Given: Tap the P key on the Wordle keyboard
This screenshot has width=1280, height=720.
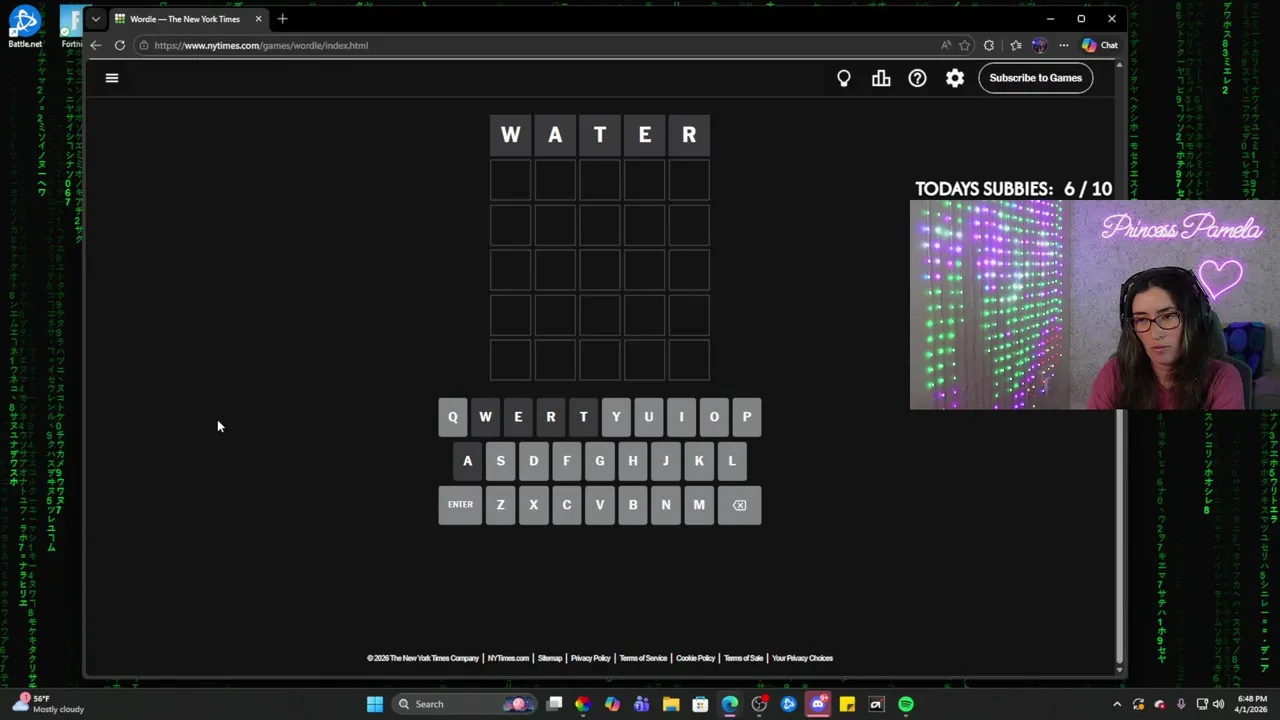Looking at the screenshot, I should coord(747,417).
